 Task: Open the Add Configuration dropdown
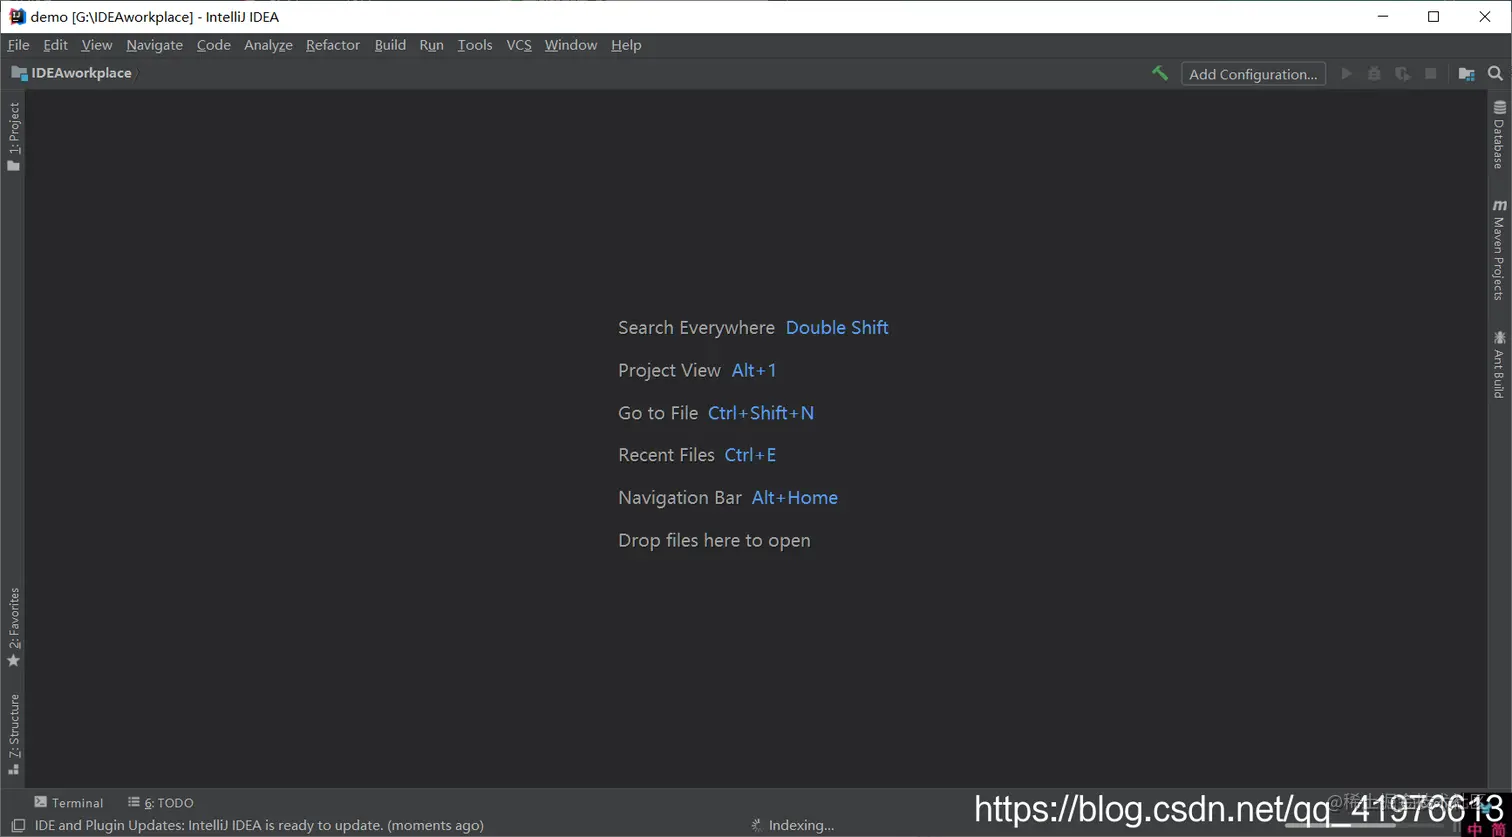pos(1253,74)
